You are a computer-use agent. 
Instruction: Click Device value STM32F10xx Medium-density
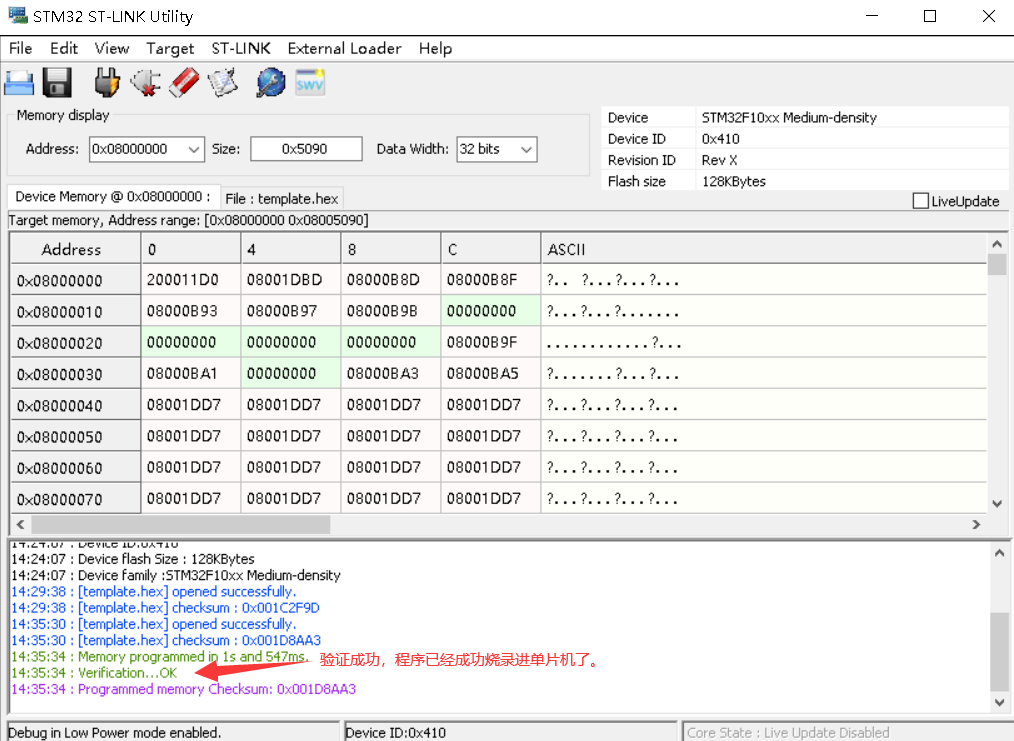point(789,118)
